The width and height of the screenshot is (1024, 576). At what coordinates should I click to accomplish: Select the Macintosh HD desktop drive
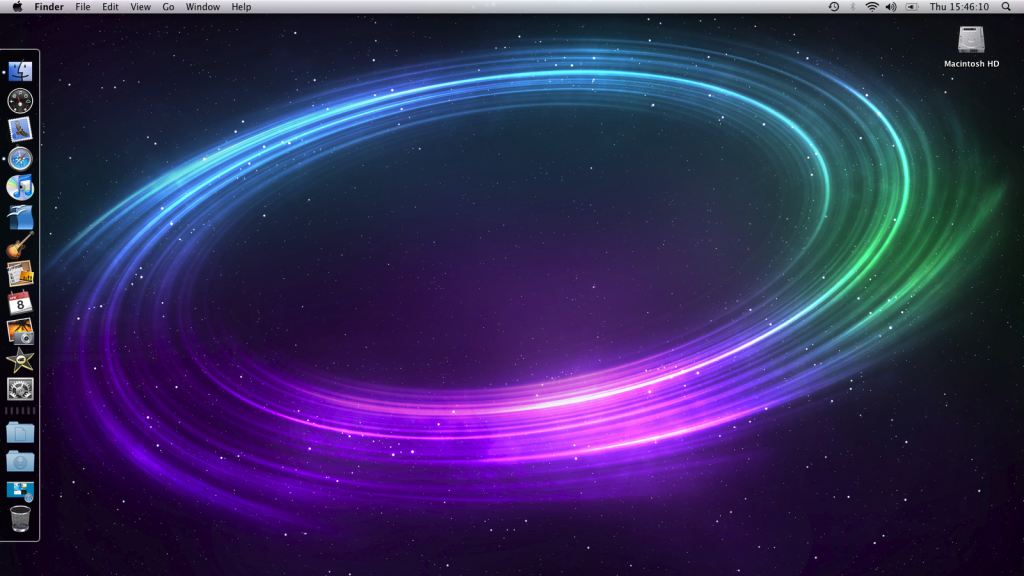tap(971, 47)
